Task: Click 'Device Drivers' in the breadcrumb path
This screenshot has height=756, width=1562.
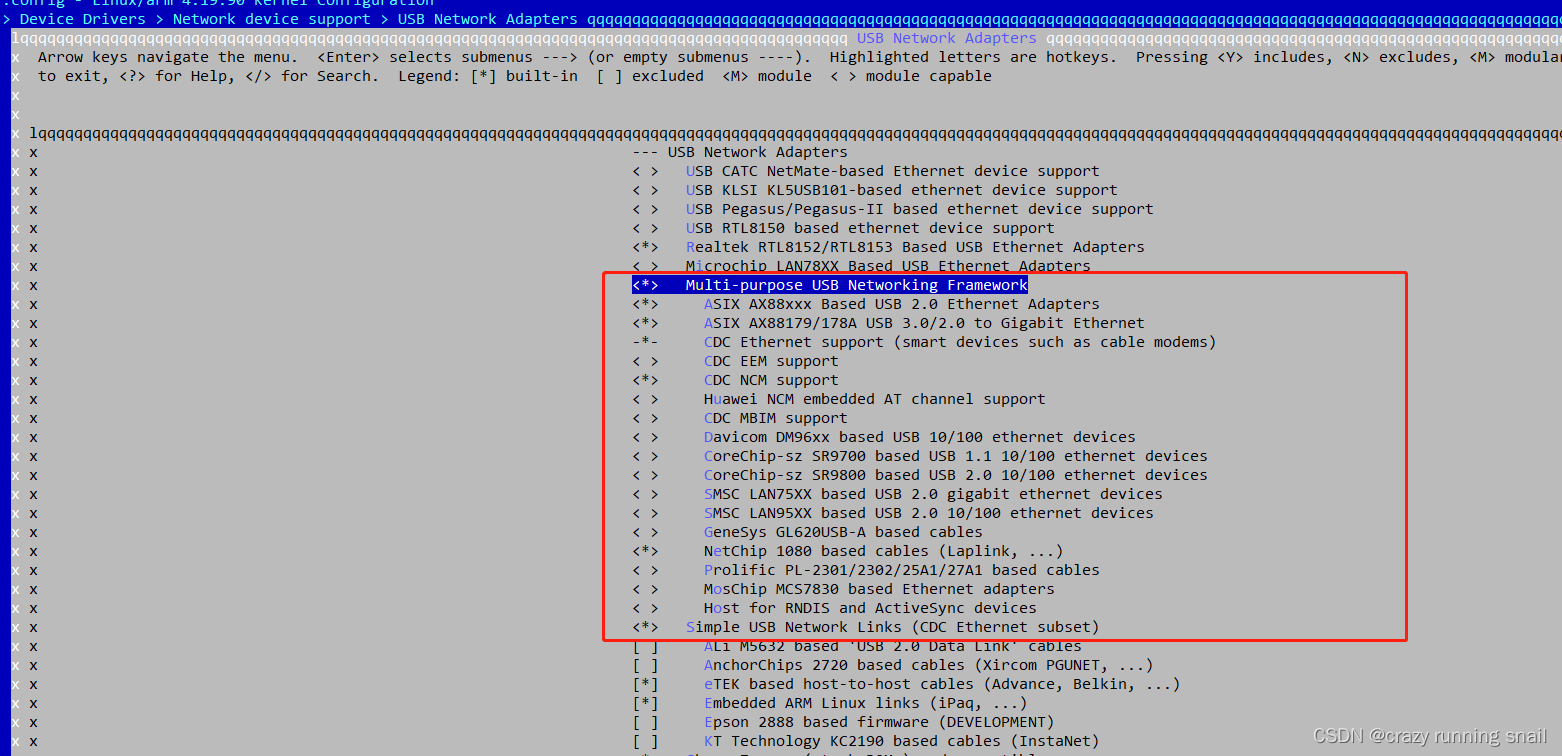Action: [83, 19]
